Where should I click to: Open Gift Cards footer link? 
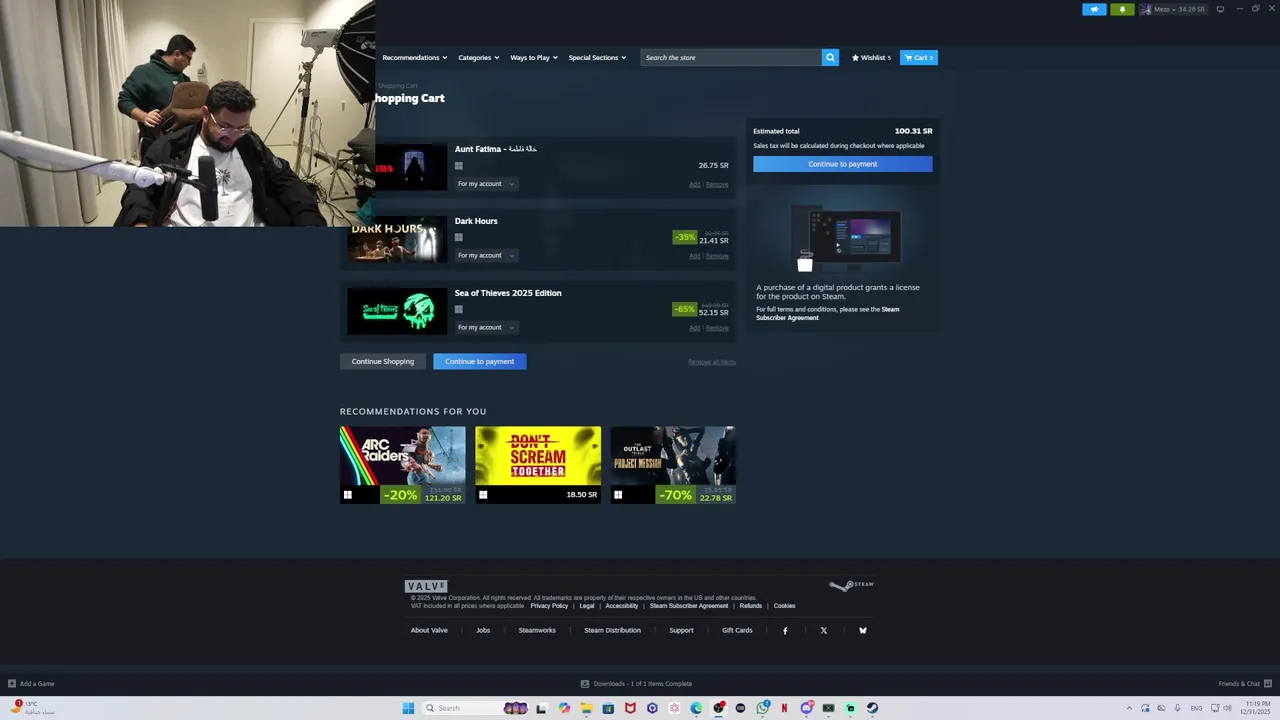(737, 630)
